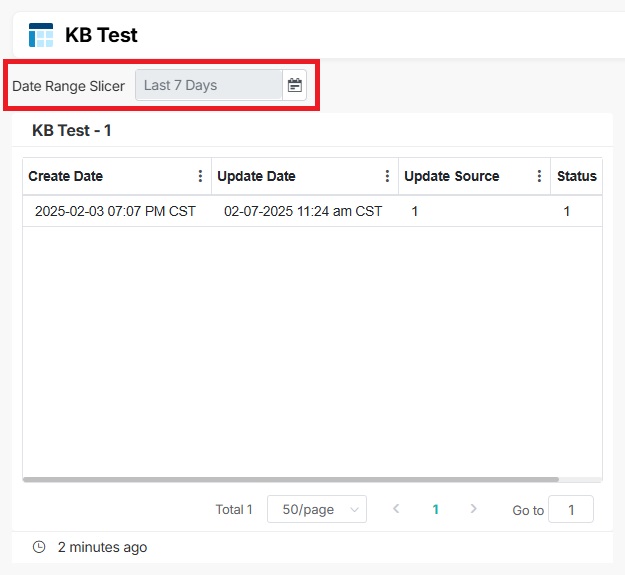Open Create Date column options menu
This screenshot has width=625, height=575.
[200, 176]
